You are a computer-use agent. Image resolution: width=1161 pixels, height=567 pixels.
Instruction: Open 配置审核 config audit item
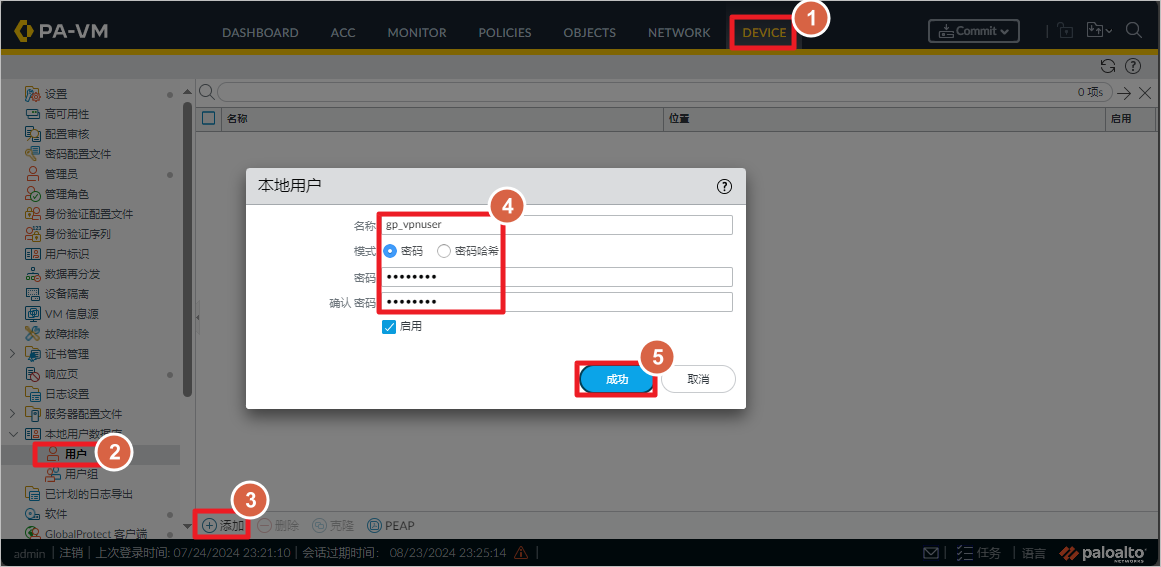coord(67,134)
